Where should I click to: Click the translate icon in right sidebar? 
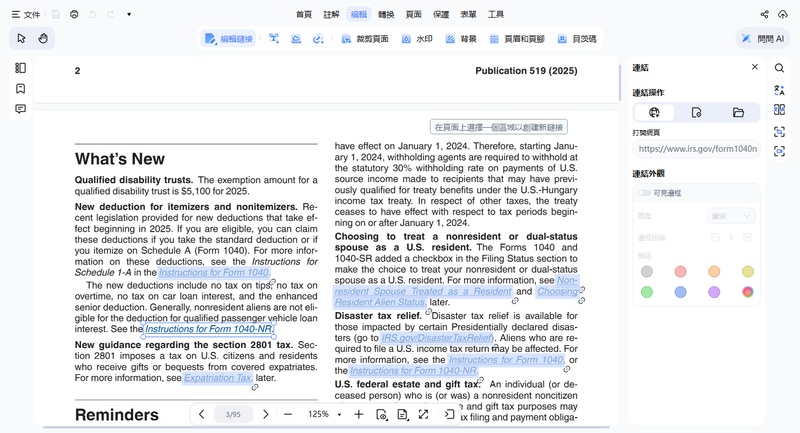click(779, 90)
